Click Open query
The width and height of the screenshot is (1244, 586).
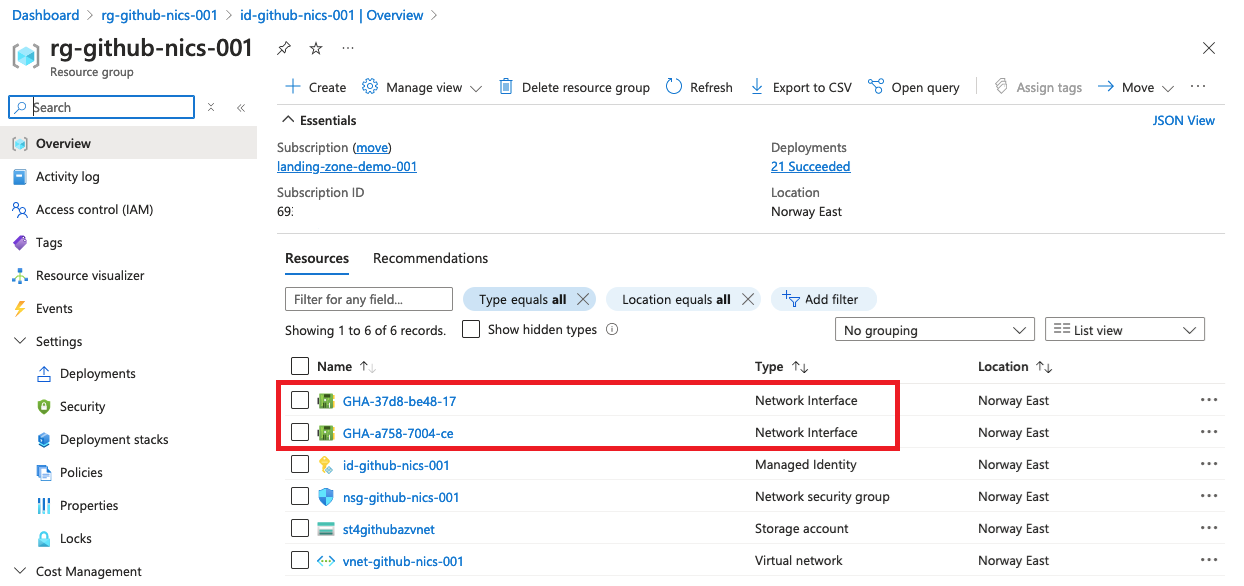point(914,87)
